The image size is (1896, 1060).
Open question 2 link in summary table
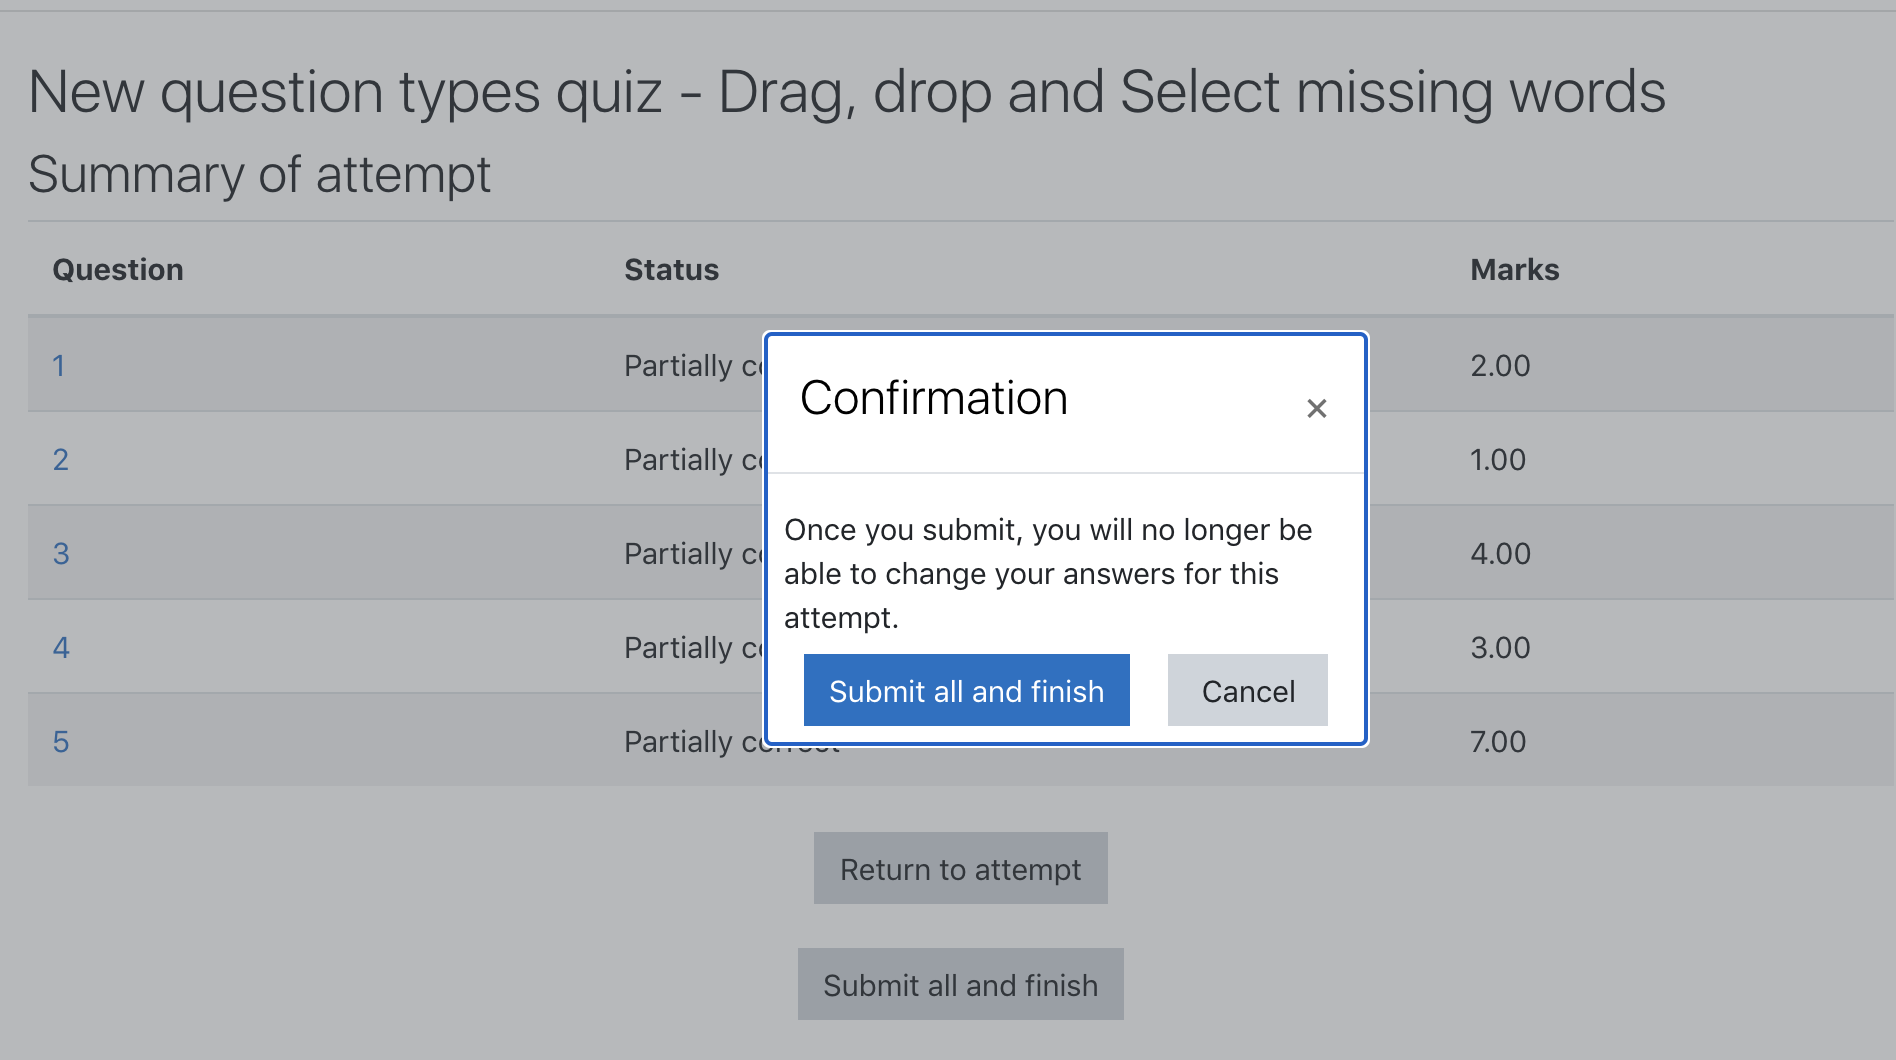point(61,460)
